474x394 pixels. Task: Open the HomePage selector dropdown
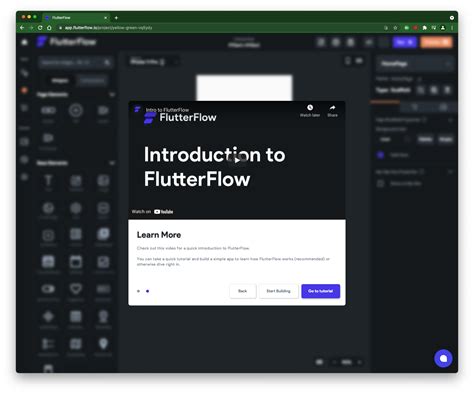tap(415, 64)
